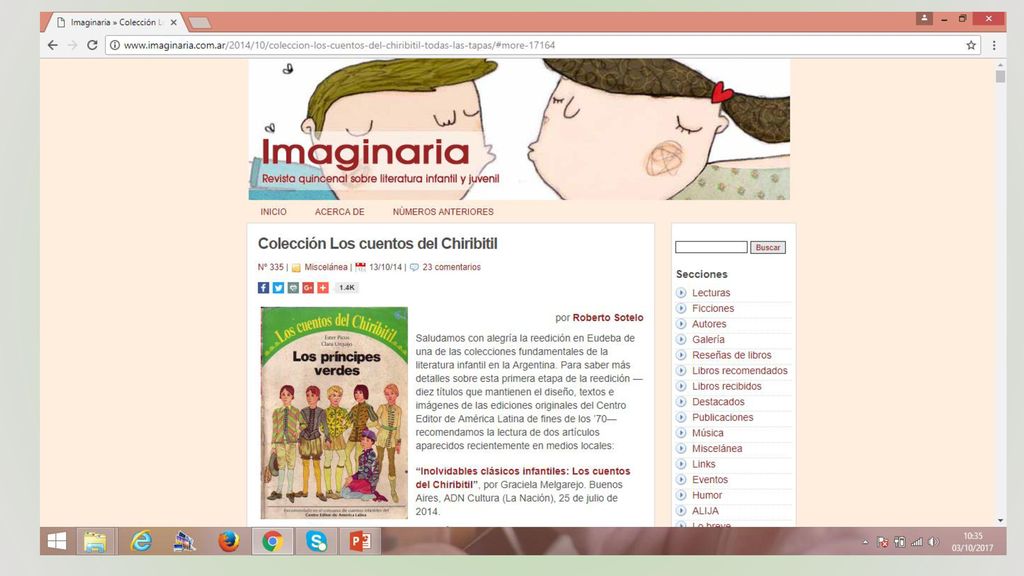Open Galería section

709,340
